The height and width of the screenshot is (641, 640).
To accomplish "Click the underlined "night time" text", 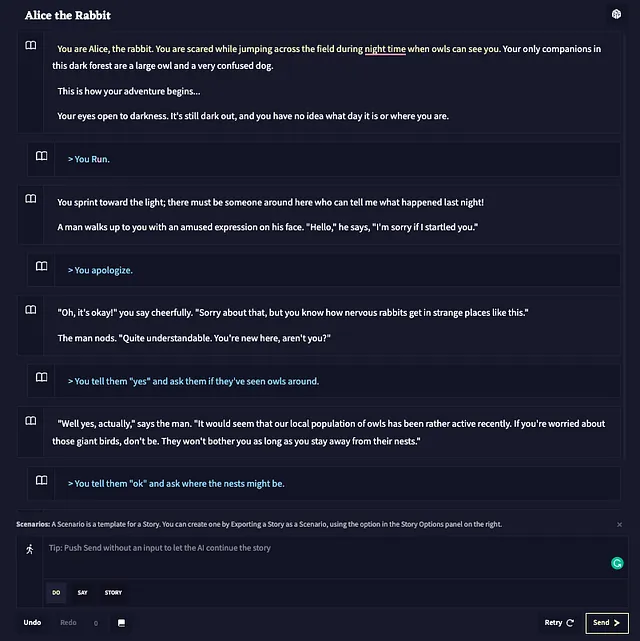I will [x=385, y=49].
